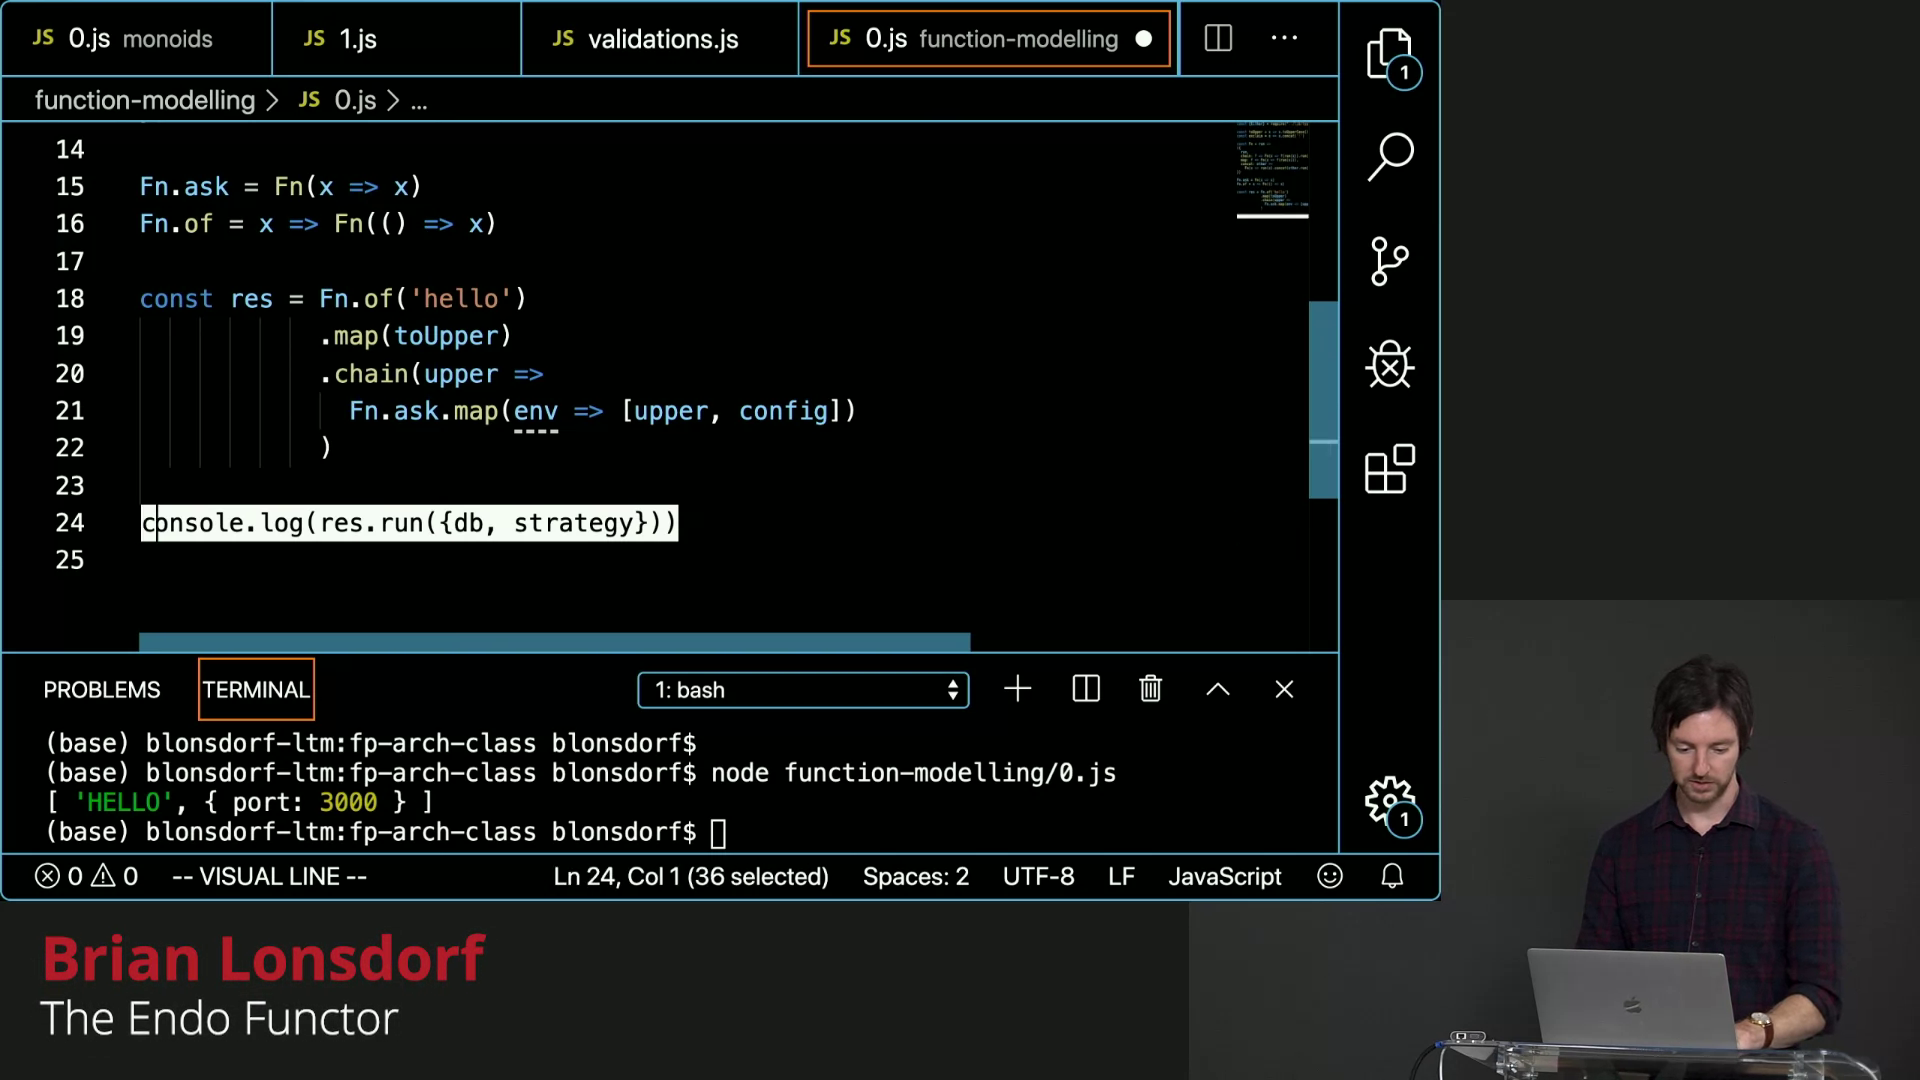Click 'strategy' in console.log line
Screen dimensions: 1920x1080
(x=574, y=523)
